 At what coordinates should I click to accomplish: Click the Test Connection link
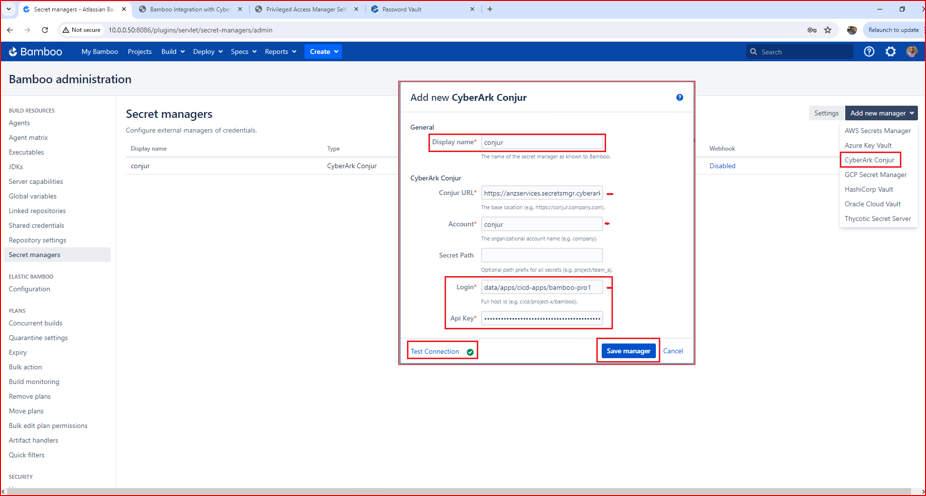coord(435,351)
